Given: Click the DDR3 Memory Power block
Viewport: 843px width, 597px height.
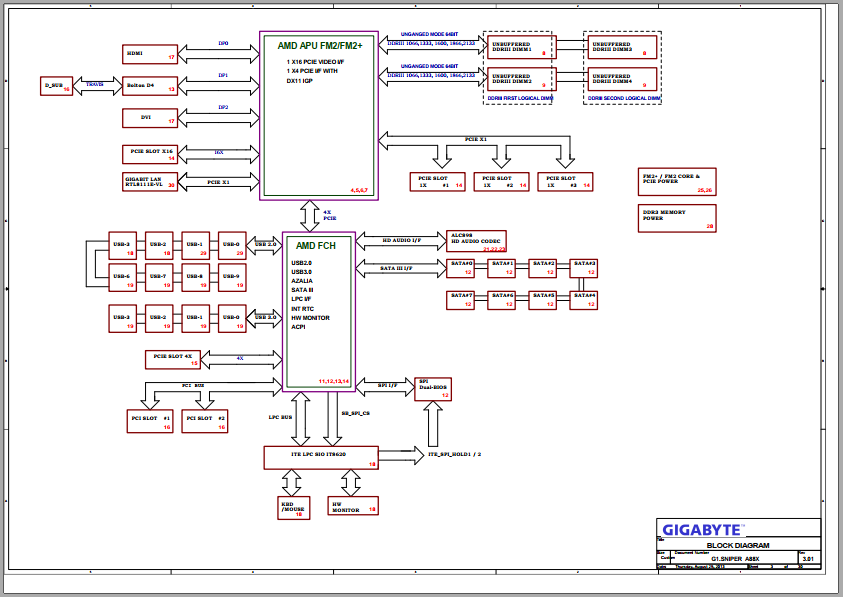Looking at the screenshot, I should click(678, 218).
